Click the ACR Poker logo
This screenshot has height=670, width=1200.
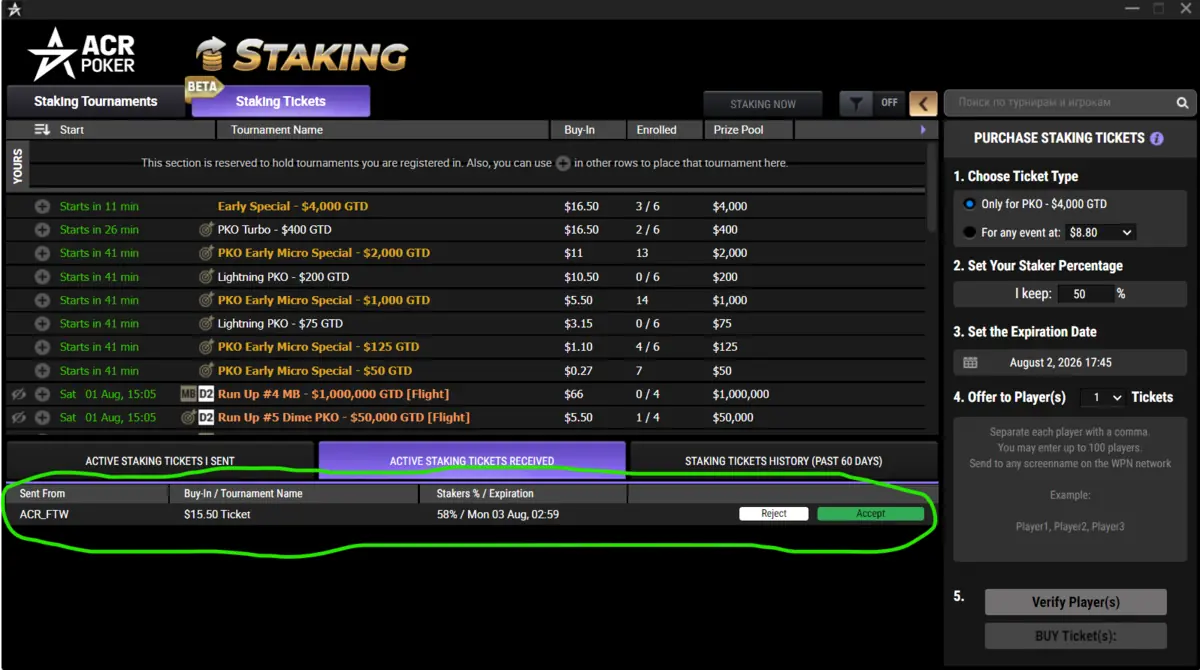pyautogui.click(x=81, y=54)
